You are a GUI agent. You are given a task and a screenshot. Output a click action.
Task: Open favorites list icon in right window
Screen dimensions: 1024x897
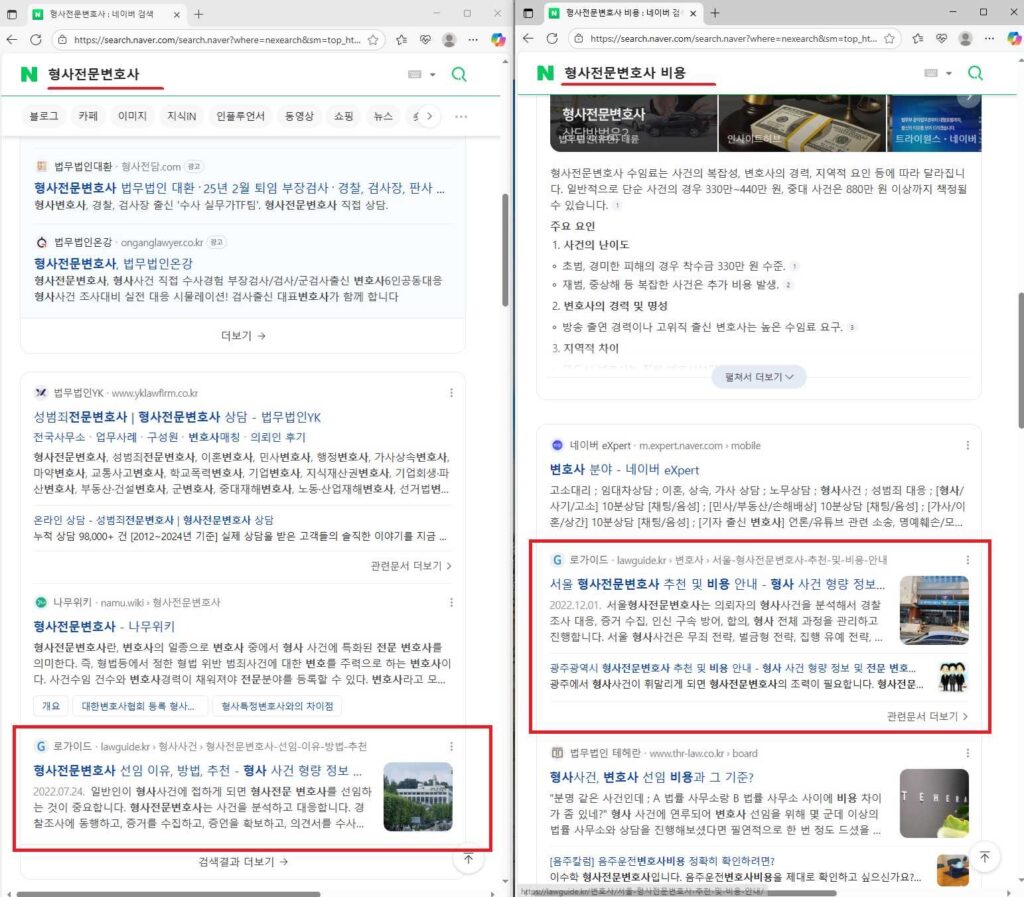[x=918, y=39]
